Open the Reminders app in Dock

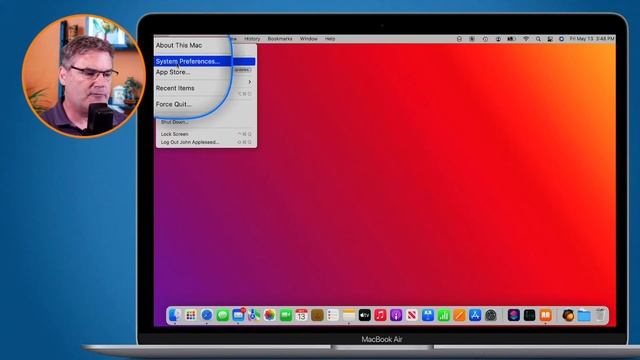click(333, 315)
